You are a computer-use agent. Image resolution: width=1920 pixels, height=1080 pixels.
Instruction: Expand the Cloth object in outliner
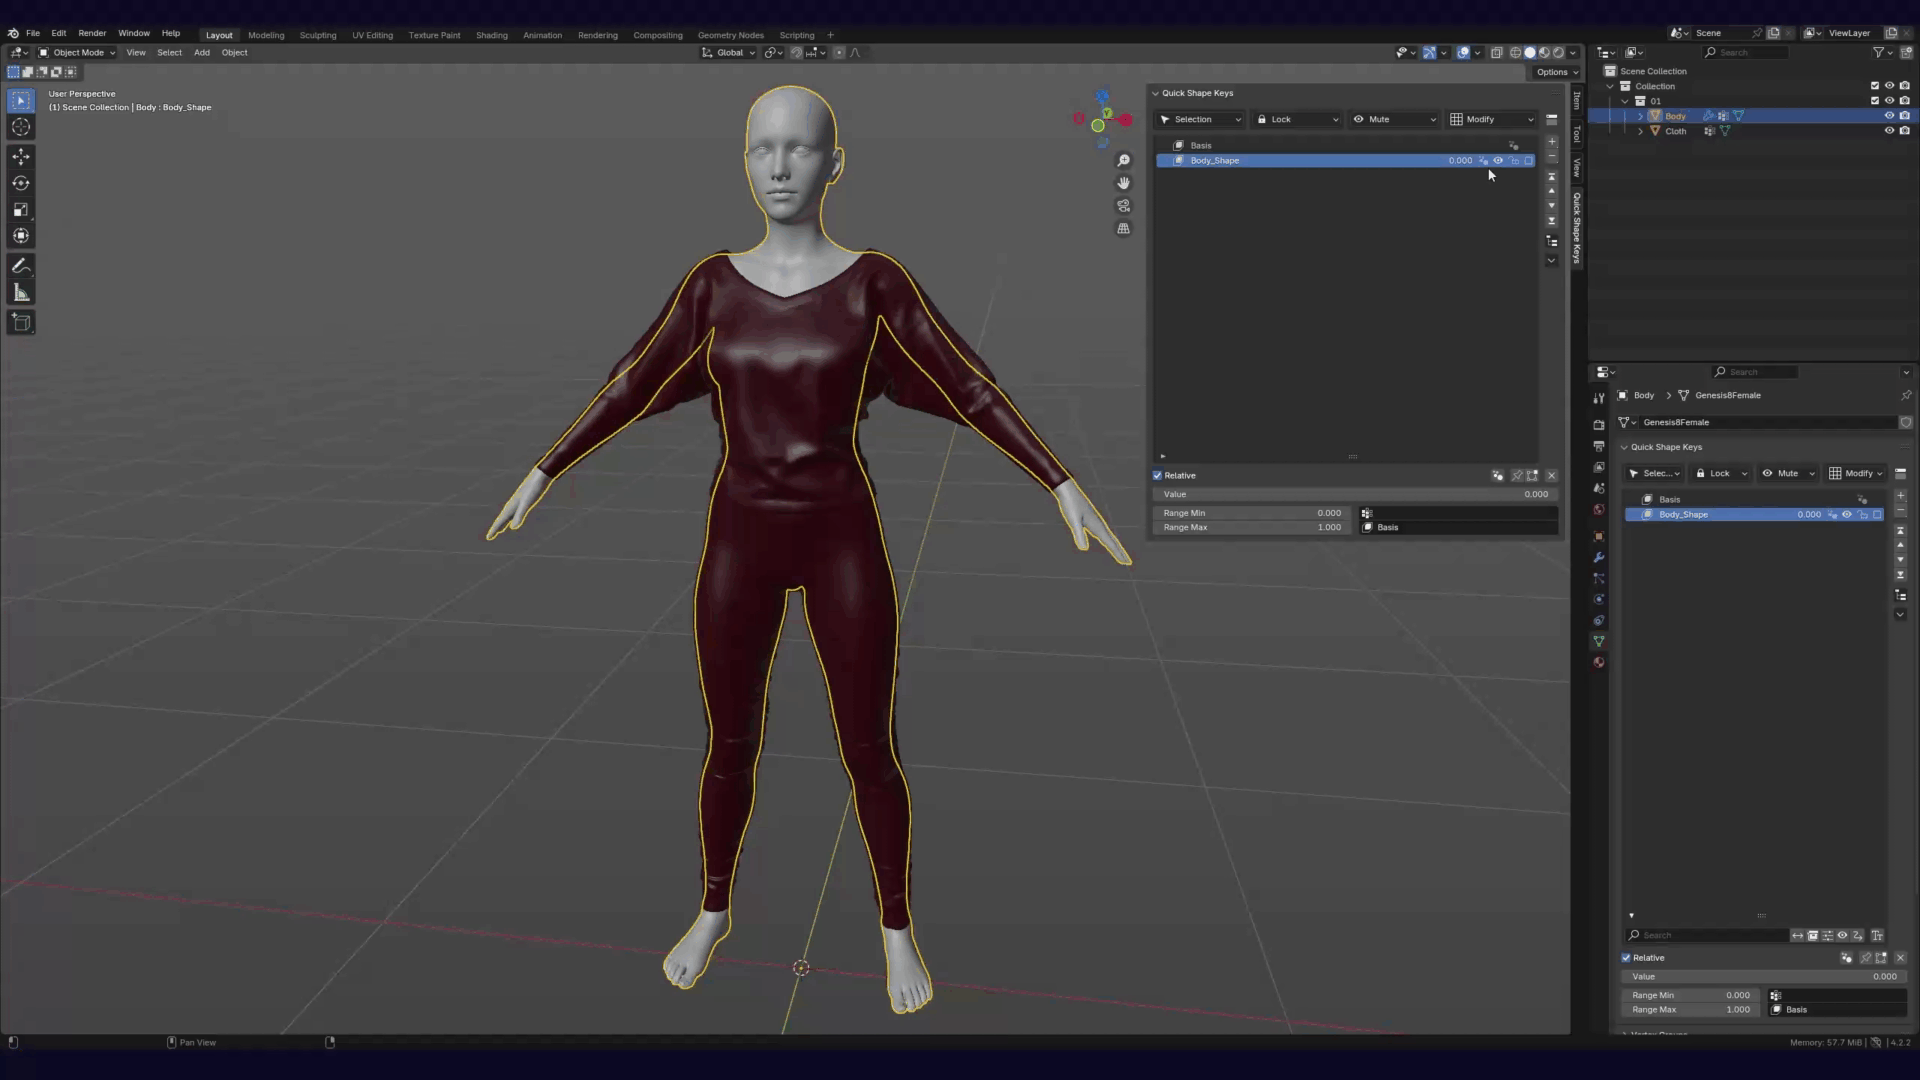1640,131
